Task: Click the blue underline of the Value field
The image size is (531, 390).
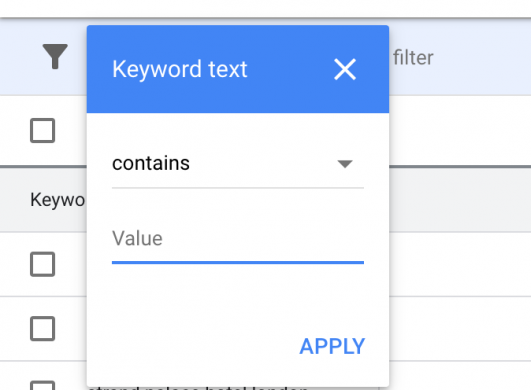Action: point(238,262)
